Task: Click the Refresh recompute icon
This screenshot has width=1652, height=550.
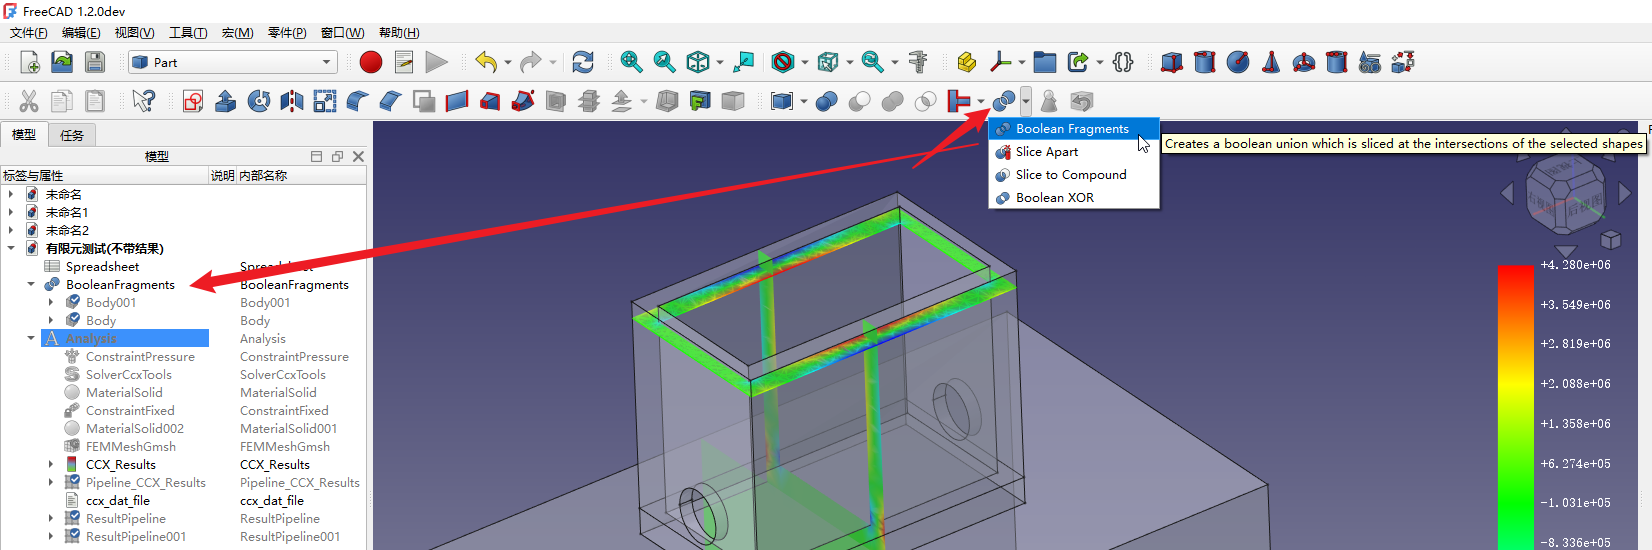Action: point(583,62)
